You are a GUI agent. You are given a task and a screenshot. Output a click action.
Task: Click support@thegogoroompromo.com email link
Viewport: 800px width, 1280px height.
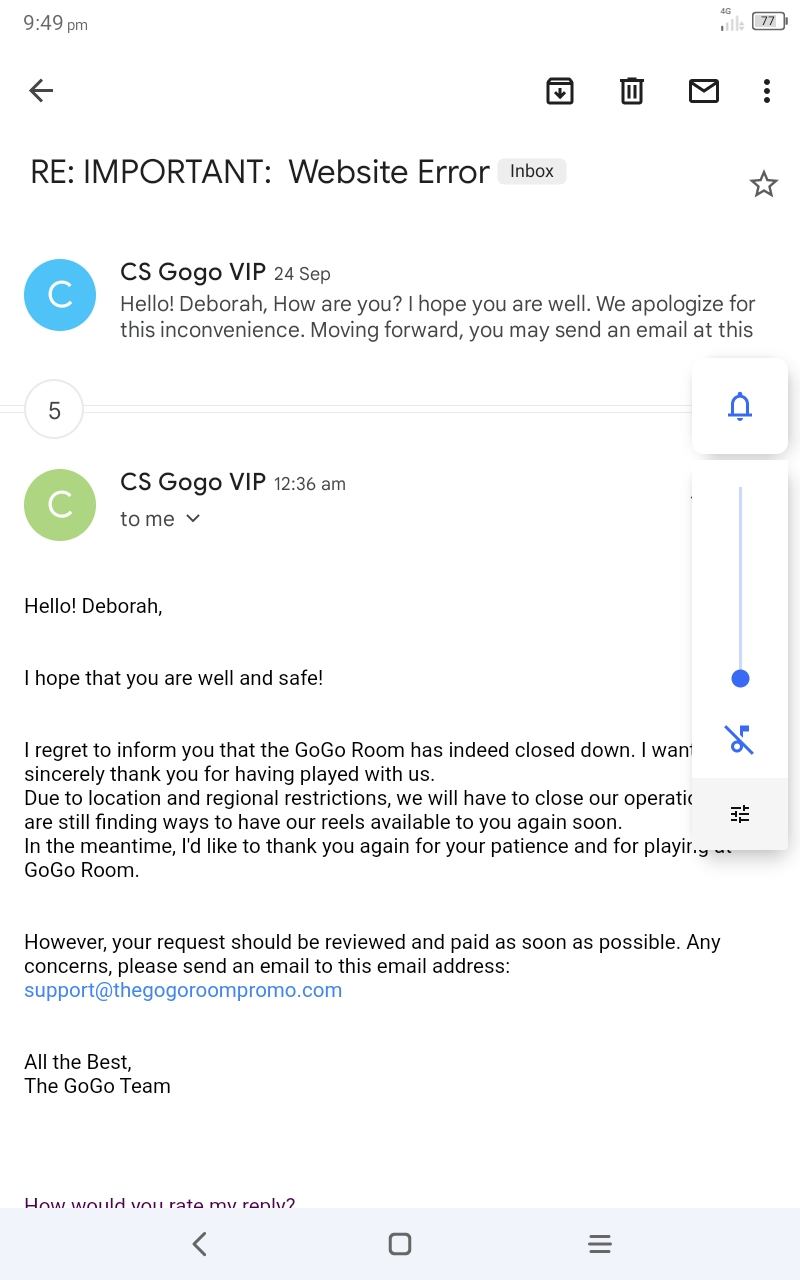(183, 990)
